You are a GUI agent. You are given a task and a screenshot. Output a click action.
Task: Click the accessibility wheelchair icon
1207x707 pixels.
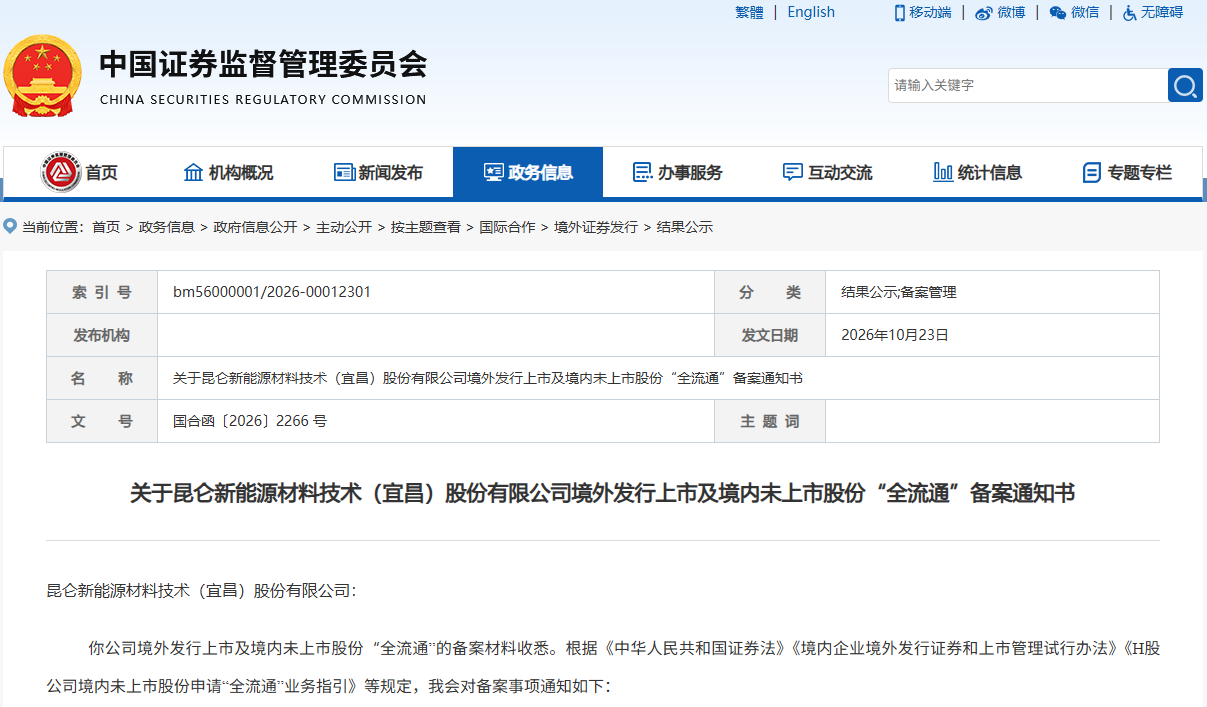point(1130,13)
